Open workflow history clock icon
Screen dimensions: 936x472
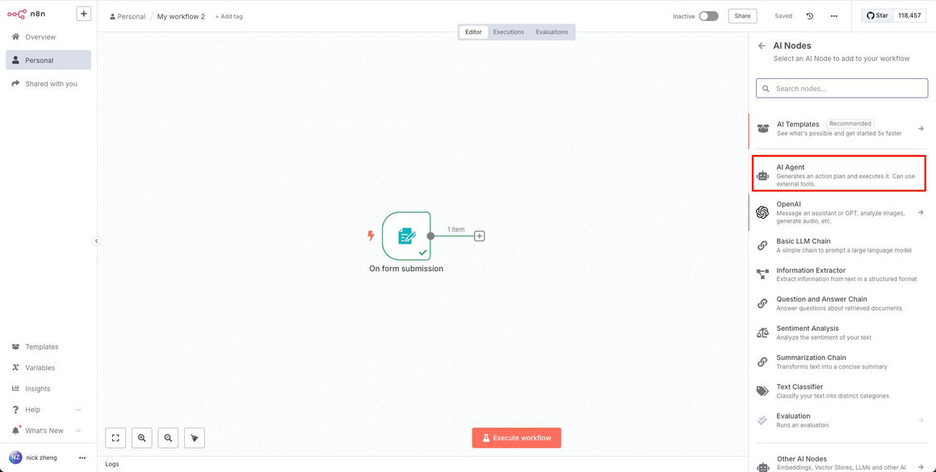(x=809, y=16)
